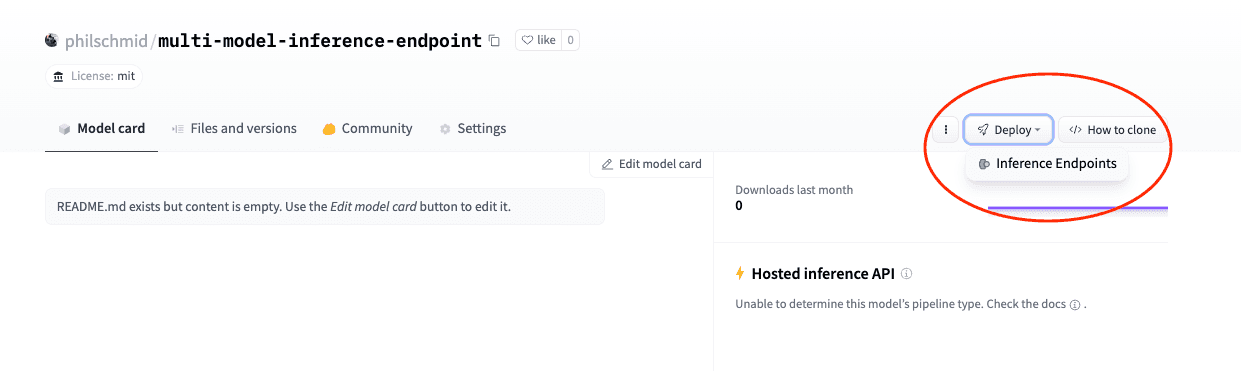Screen dimensions: 1241x371
Task: Click the info icon beside Hosted inference API
Action: (906, 273)
